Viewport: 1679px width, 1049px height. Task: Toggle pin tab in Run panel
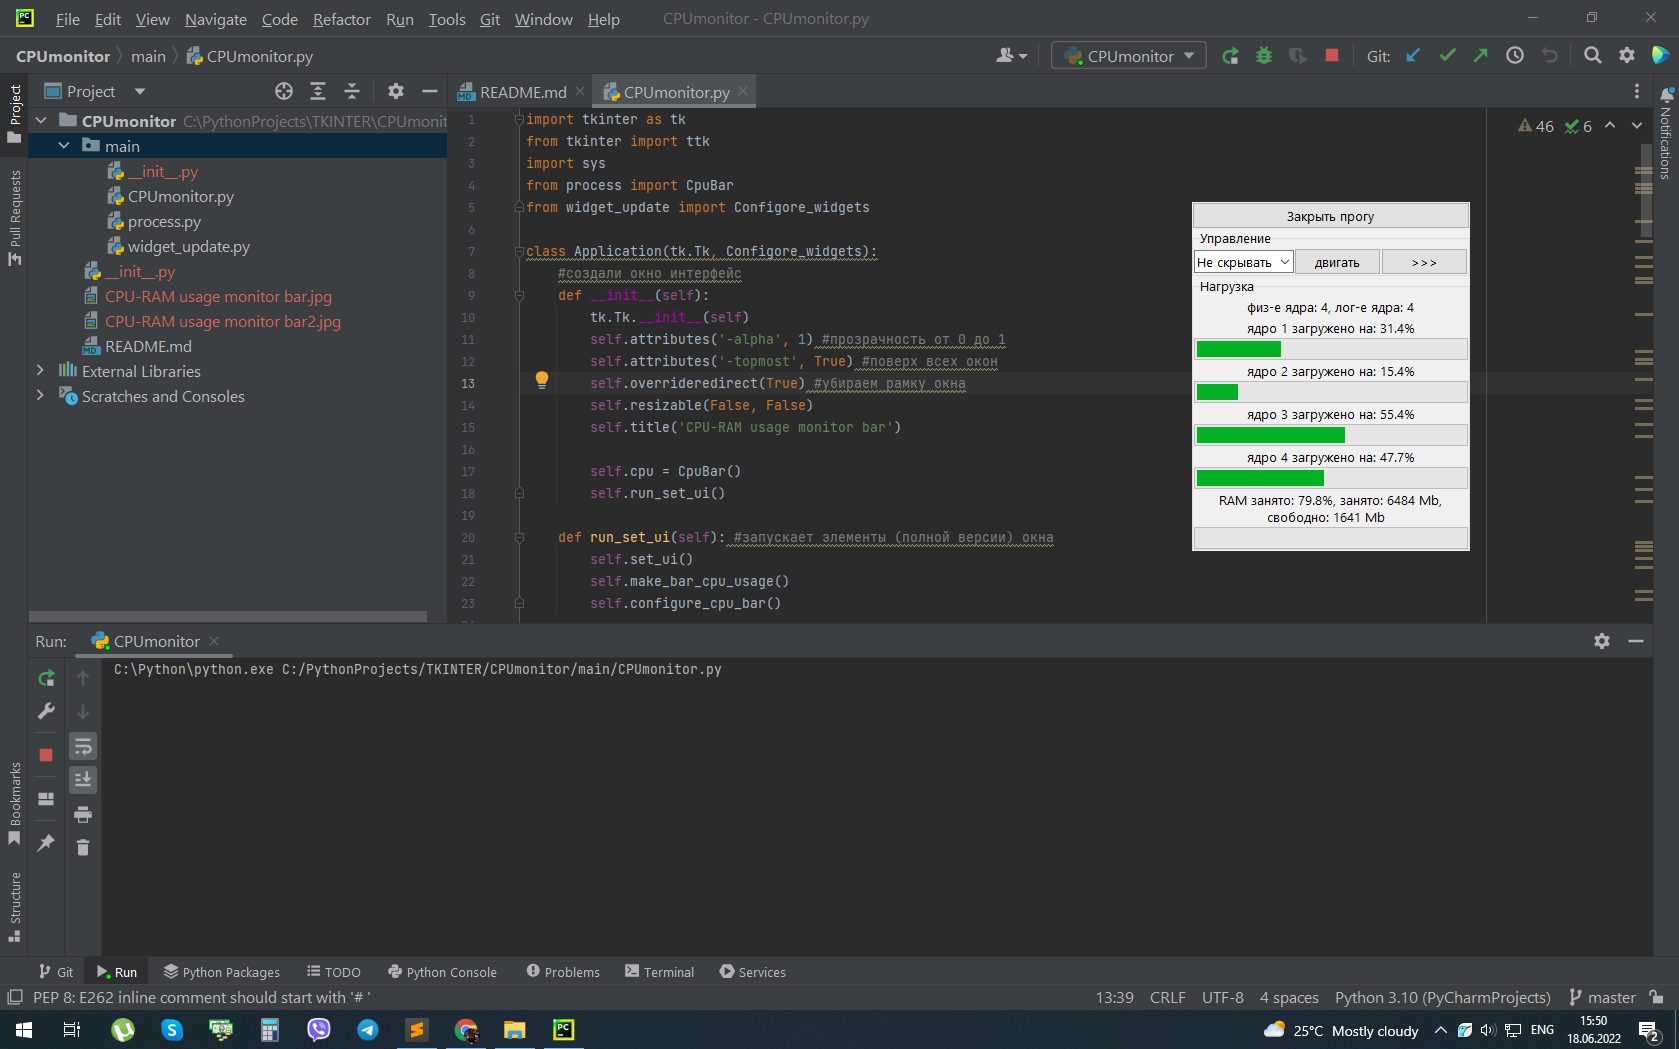pyautogui.click(x=46, y=843)
